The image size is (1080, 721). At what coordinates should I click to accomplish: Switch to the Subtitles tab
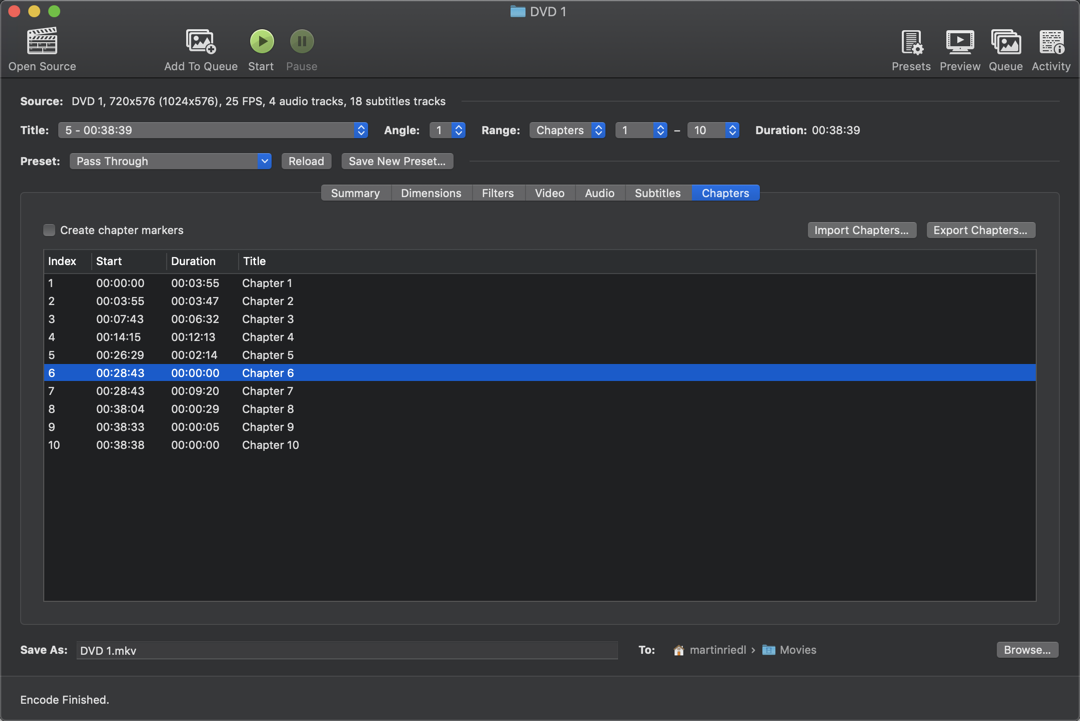[657, 193]
